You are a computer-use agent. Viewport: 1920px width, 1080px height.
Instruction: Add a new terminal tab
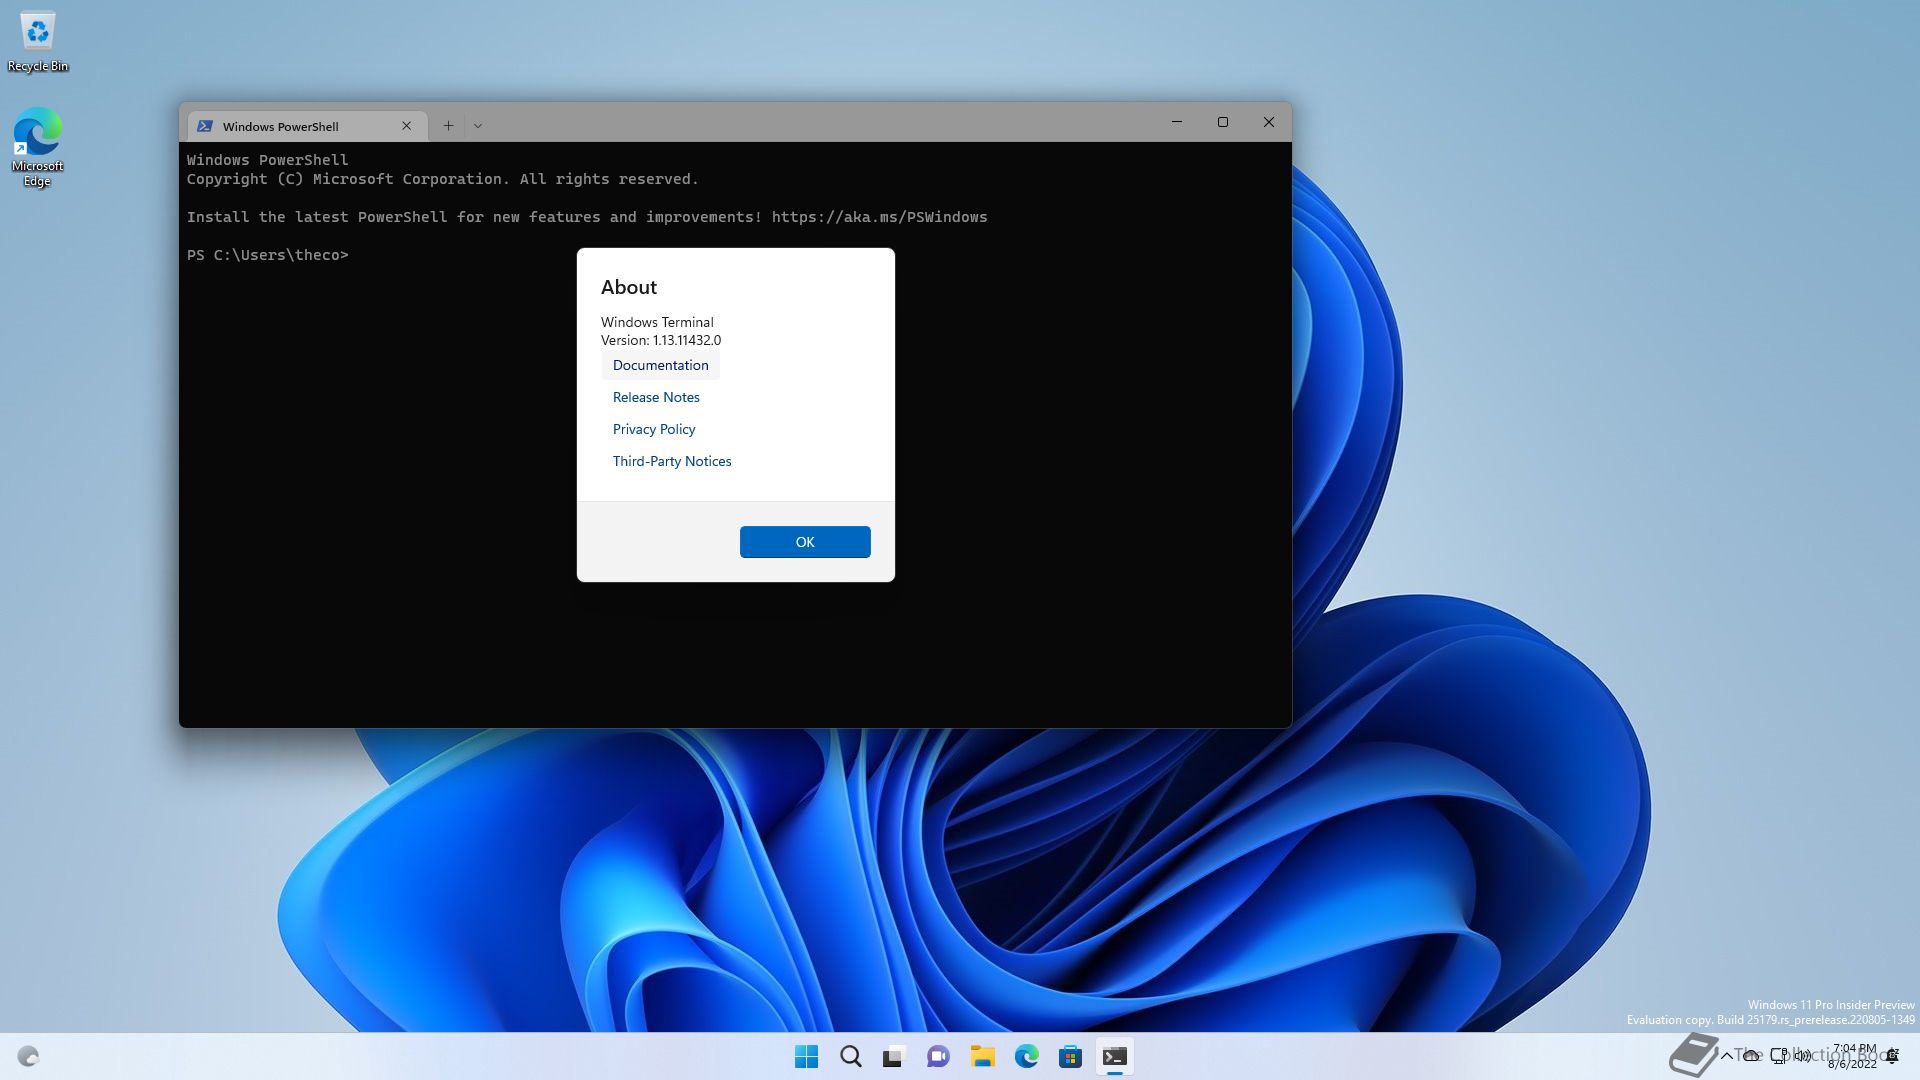tap(448, 126)
